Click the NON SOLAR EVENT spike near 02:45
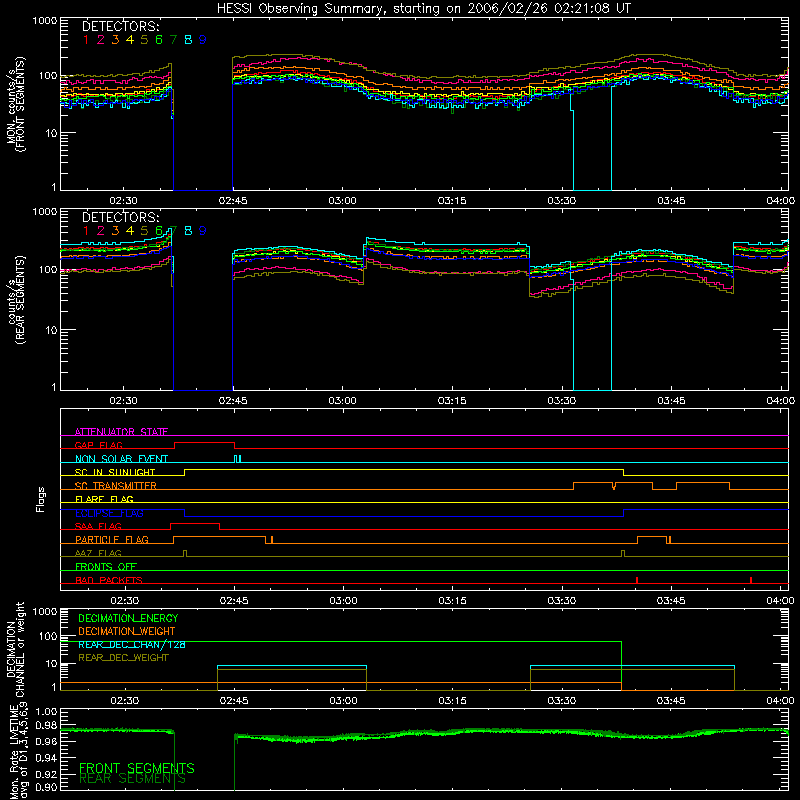The image size is (800, 800). tap(238, 459)
